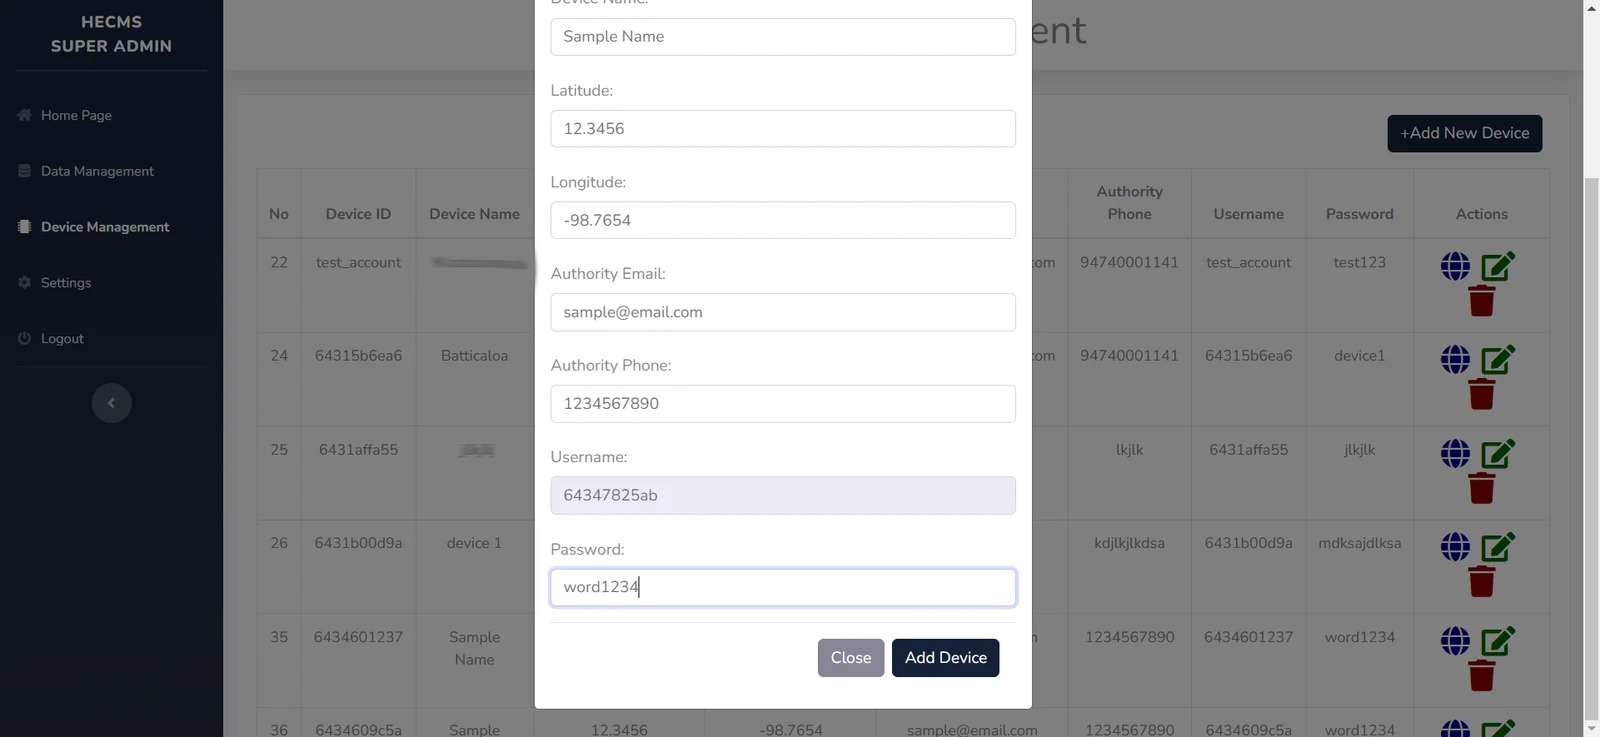The image size is (1600, 737).
Task: Click edit icon for device 1 row
Action: (x=1497, y=547)
